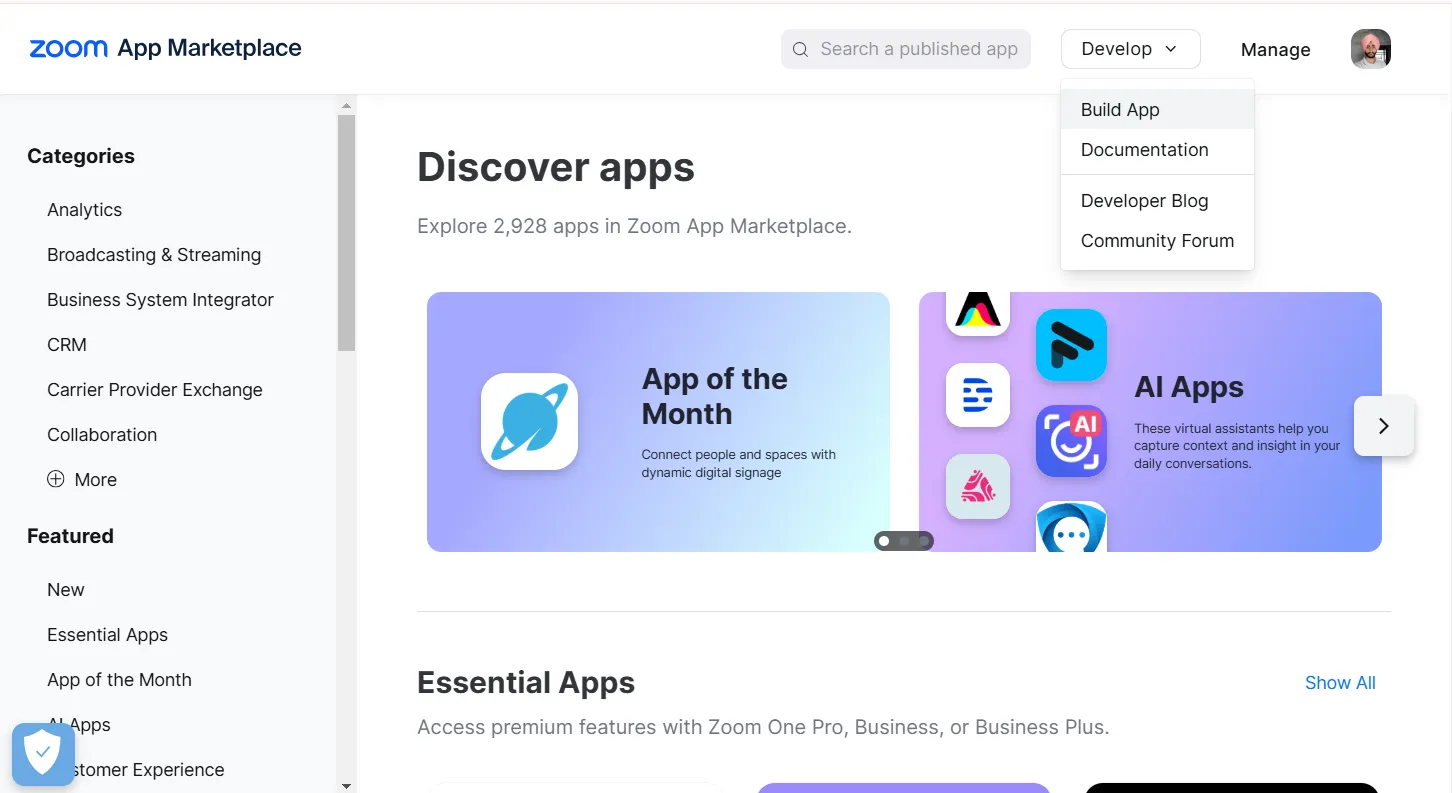
Task: Click the plus circle icon beside More
Action: pos(56,479)
